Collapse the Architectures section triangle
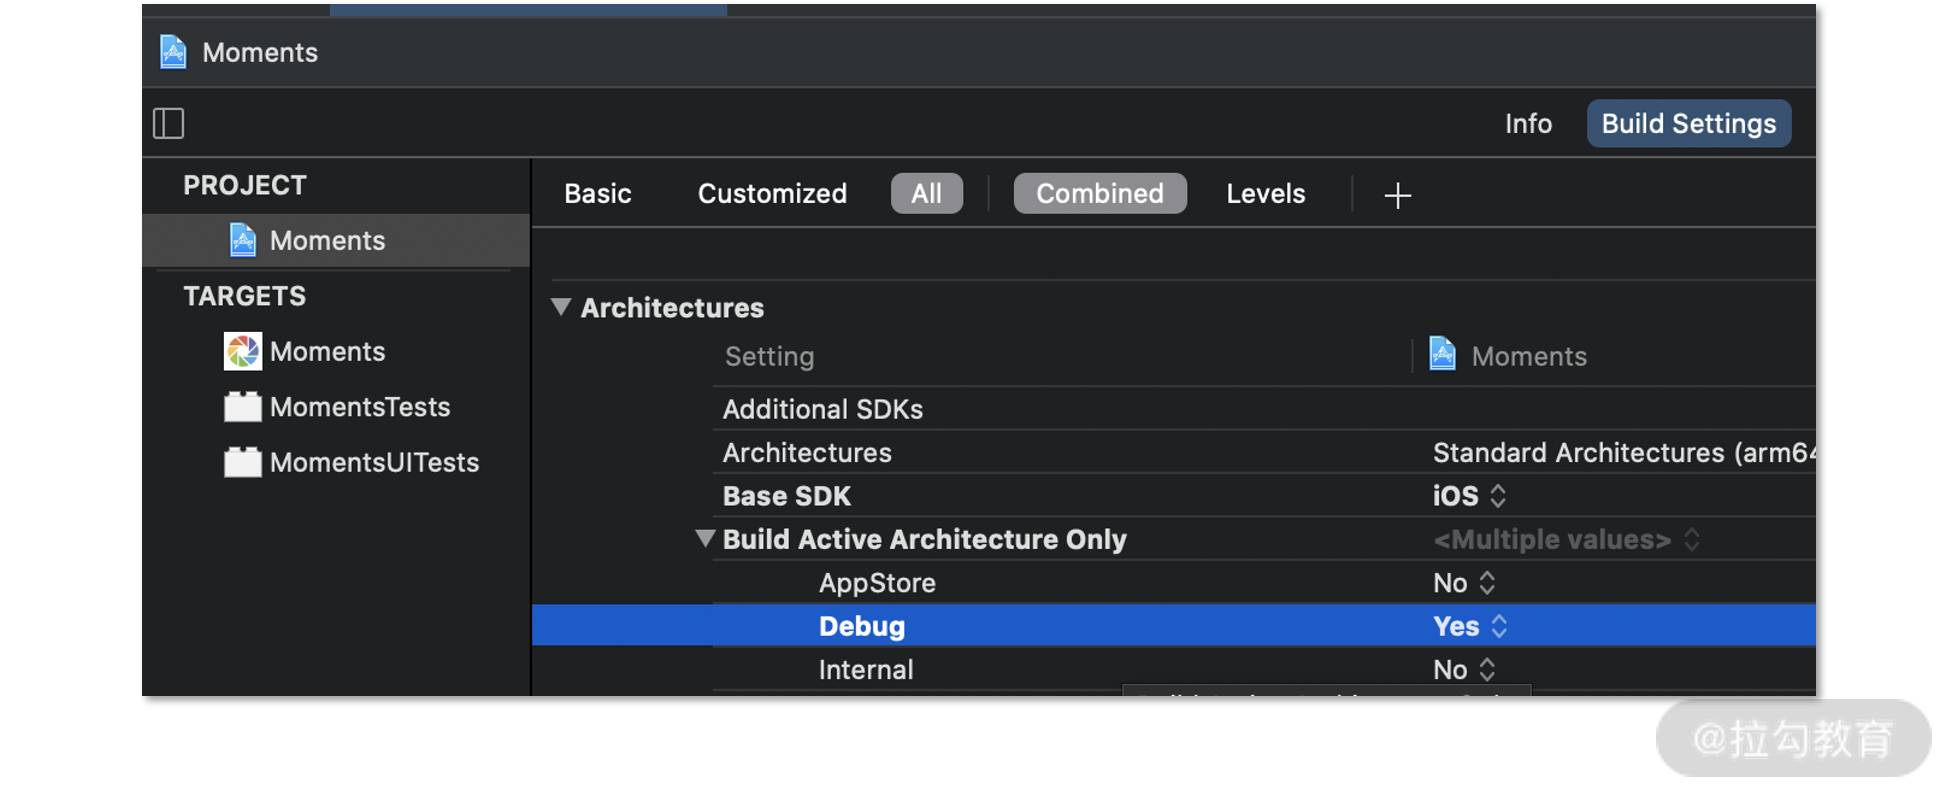Image resolution: width=1958 pixels, height=803 pixels. point(561,308)
